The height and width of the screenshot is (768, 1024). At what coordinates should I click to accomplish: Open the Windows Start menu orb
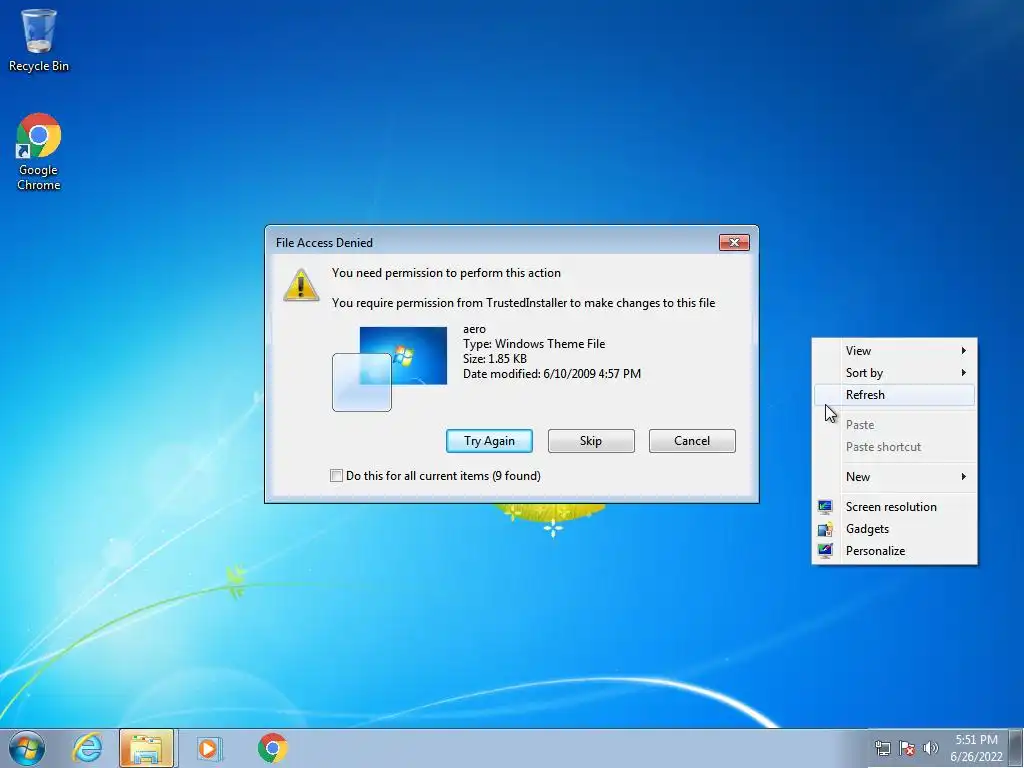(27, 748)
